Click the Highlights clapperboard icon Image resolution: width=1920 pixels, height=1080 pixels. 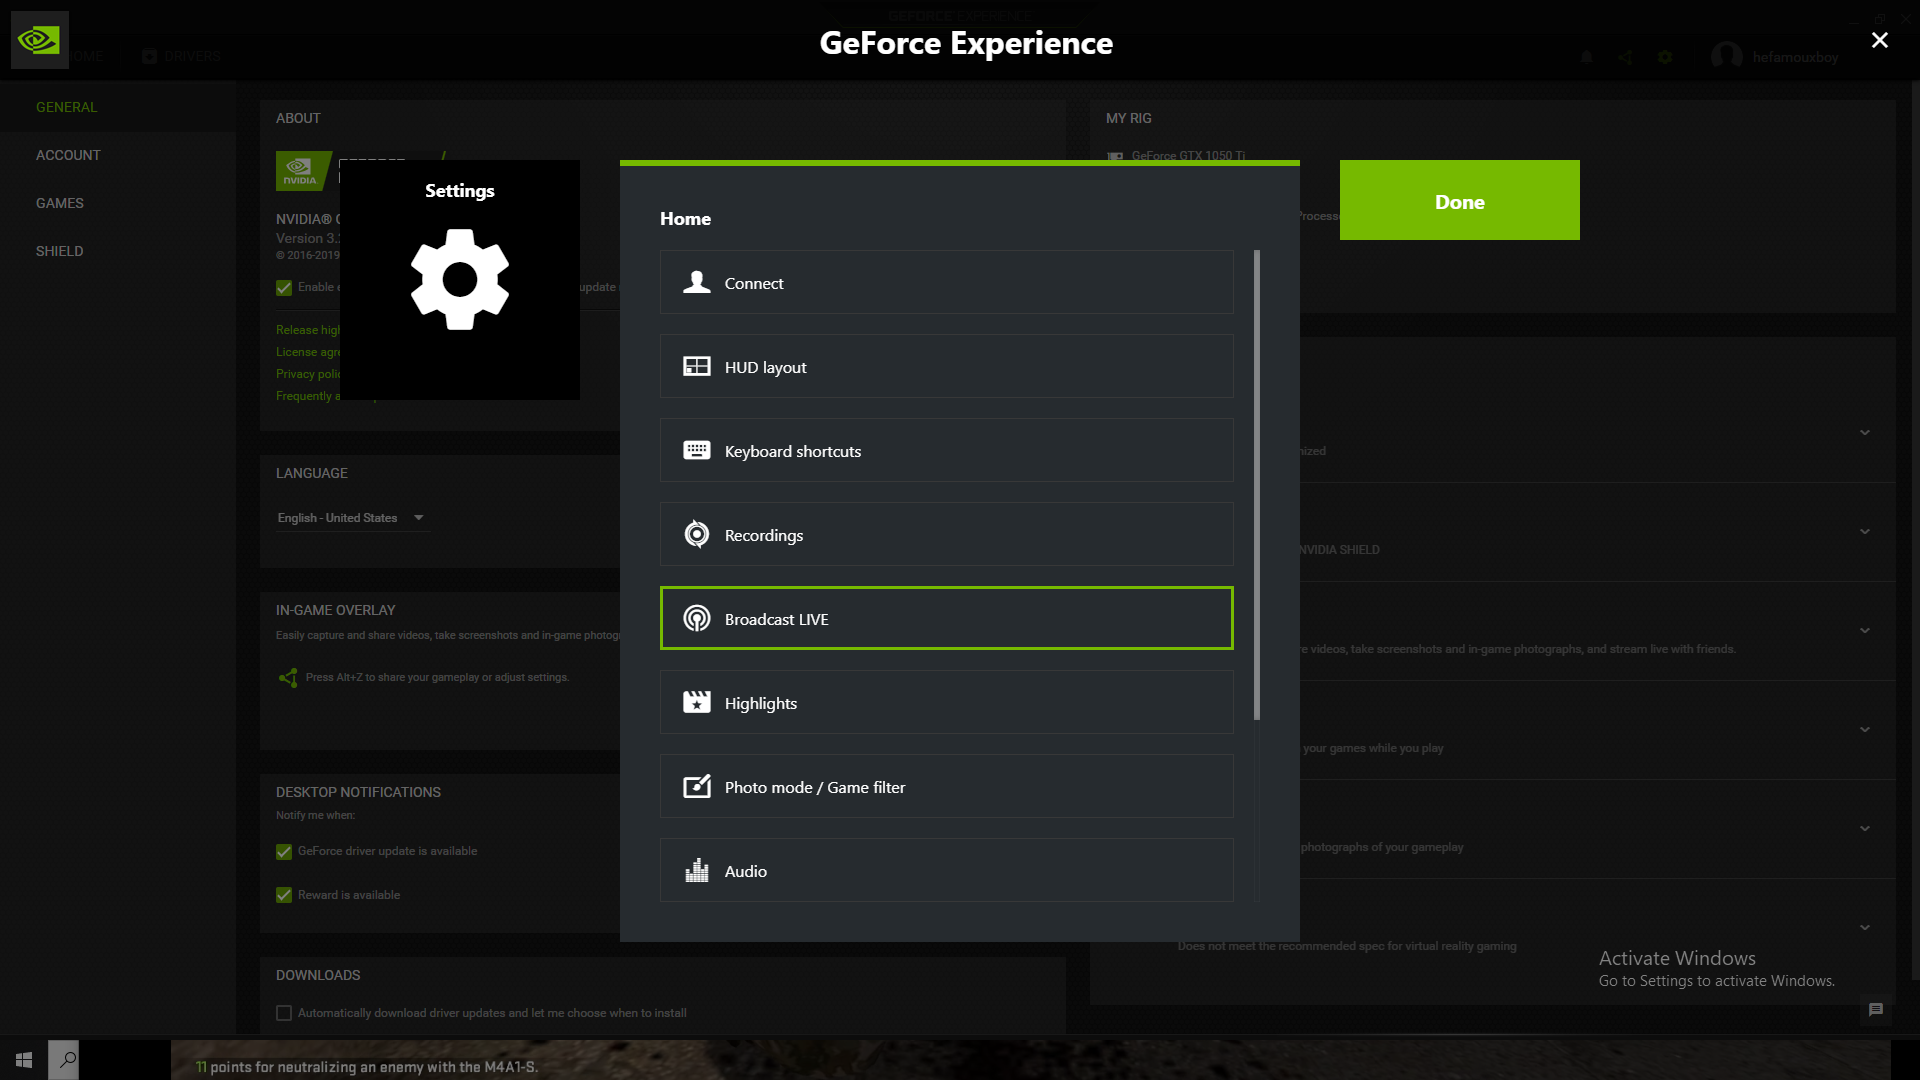click(697, 703)
